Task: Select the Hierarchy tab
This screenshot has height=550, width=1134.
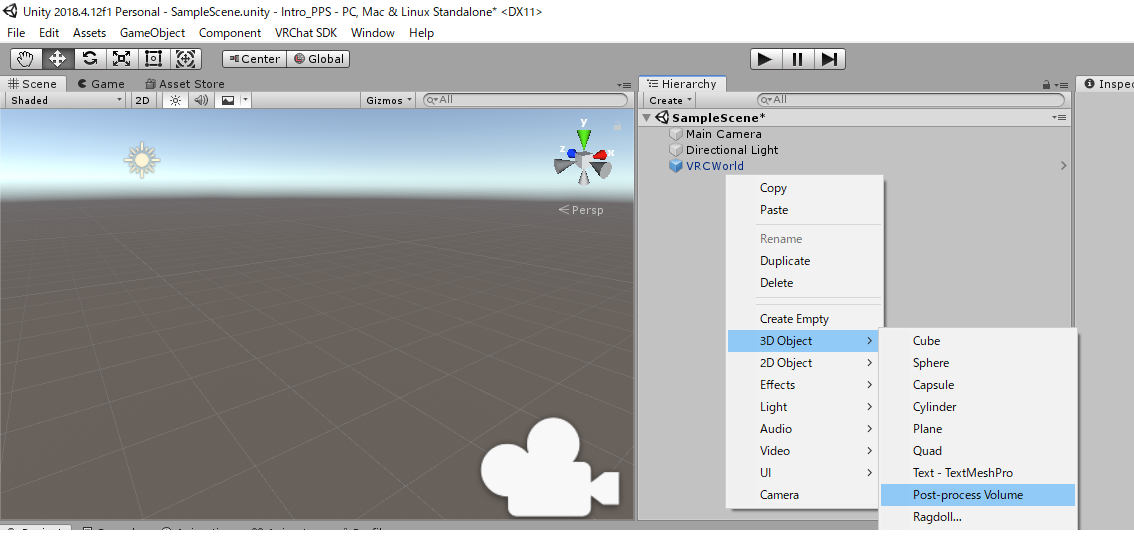Action: point(682,84)
